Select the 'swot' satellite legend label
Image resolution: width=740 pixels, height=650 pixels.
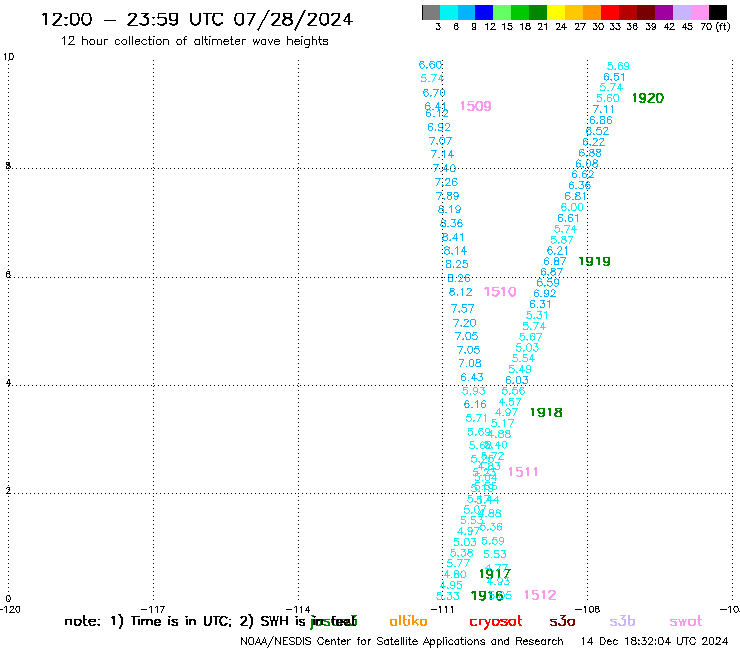click(x=686, y=621)
